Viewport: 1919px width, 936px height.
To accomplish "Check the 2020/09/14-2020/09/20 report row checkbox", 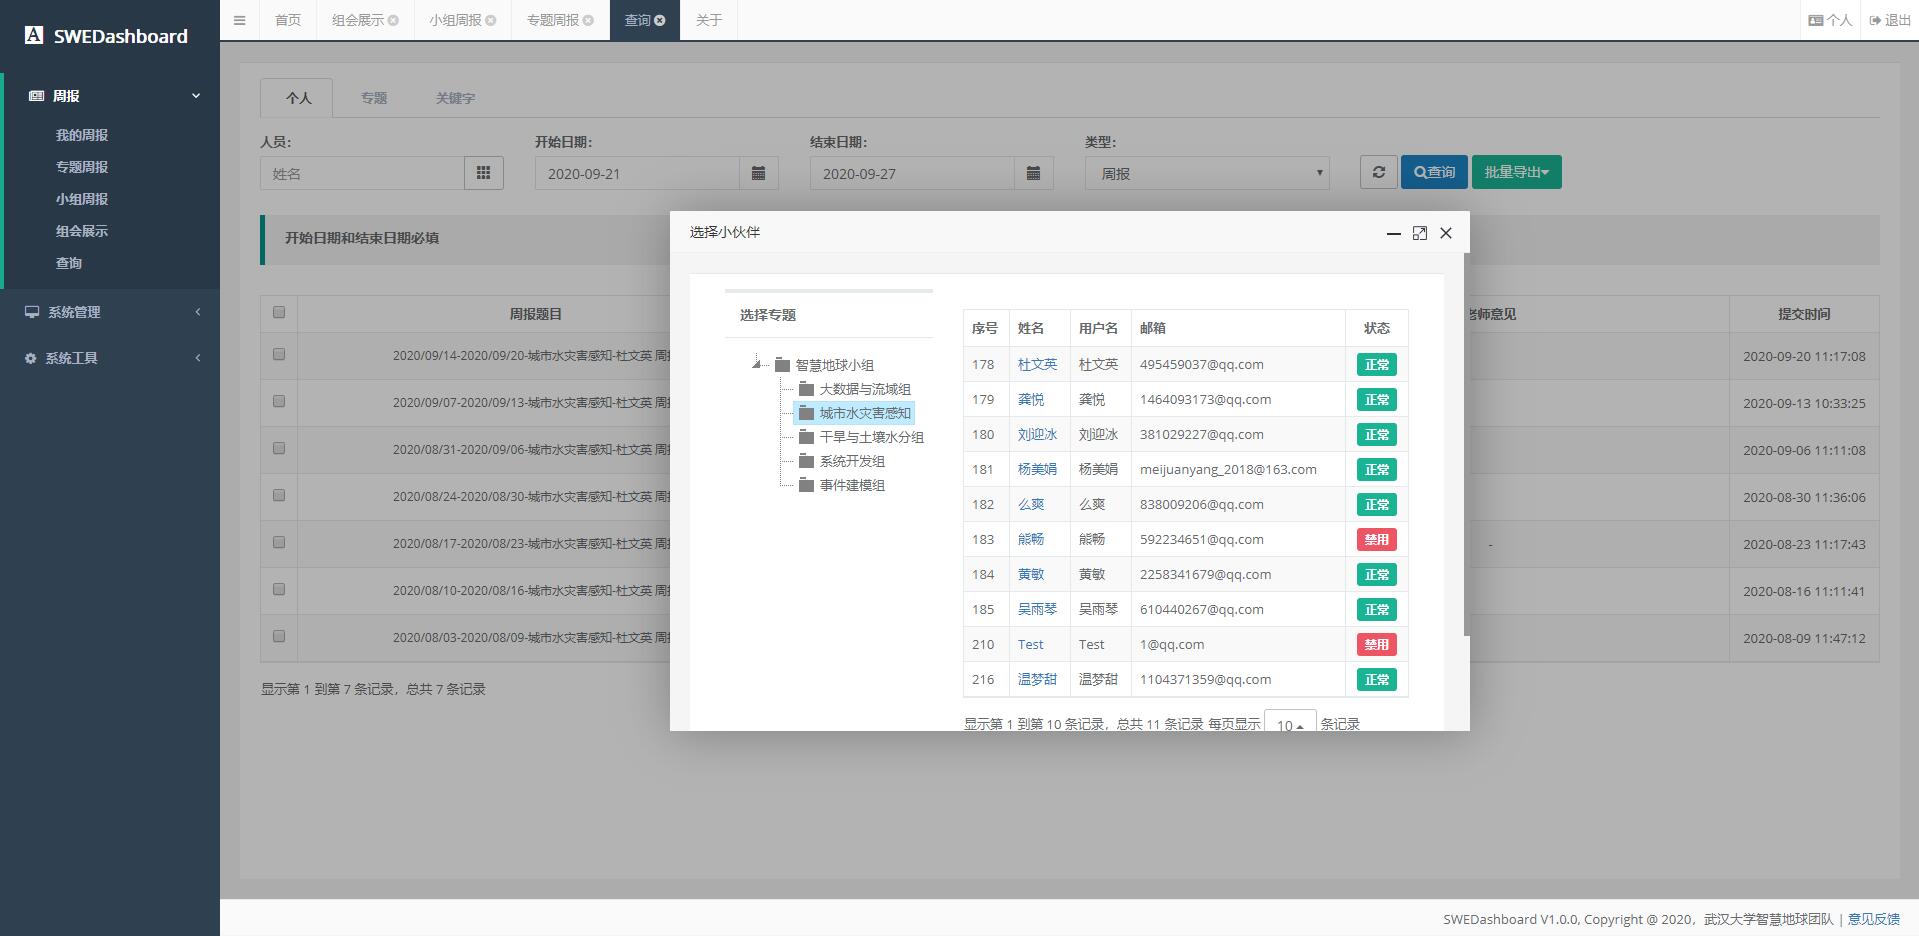I will pyautogui.click(x=279, y=354).
